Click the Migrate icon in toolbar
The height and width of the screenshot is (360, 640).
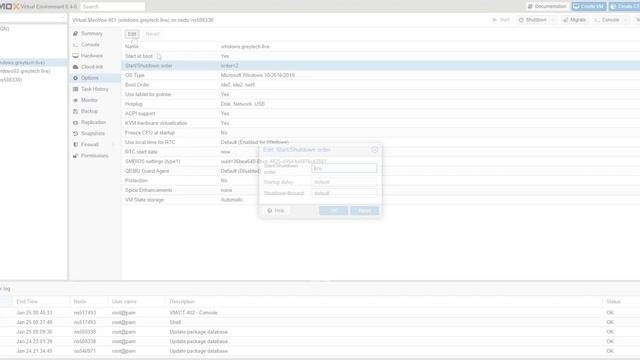click(x=566, y=20)
